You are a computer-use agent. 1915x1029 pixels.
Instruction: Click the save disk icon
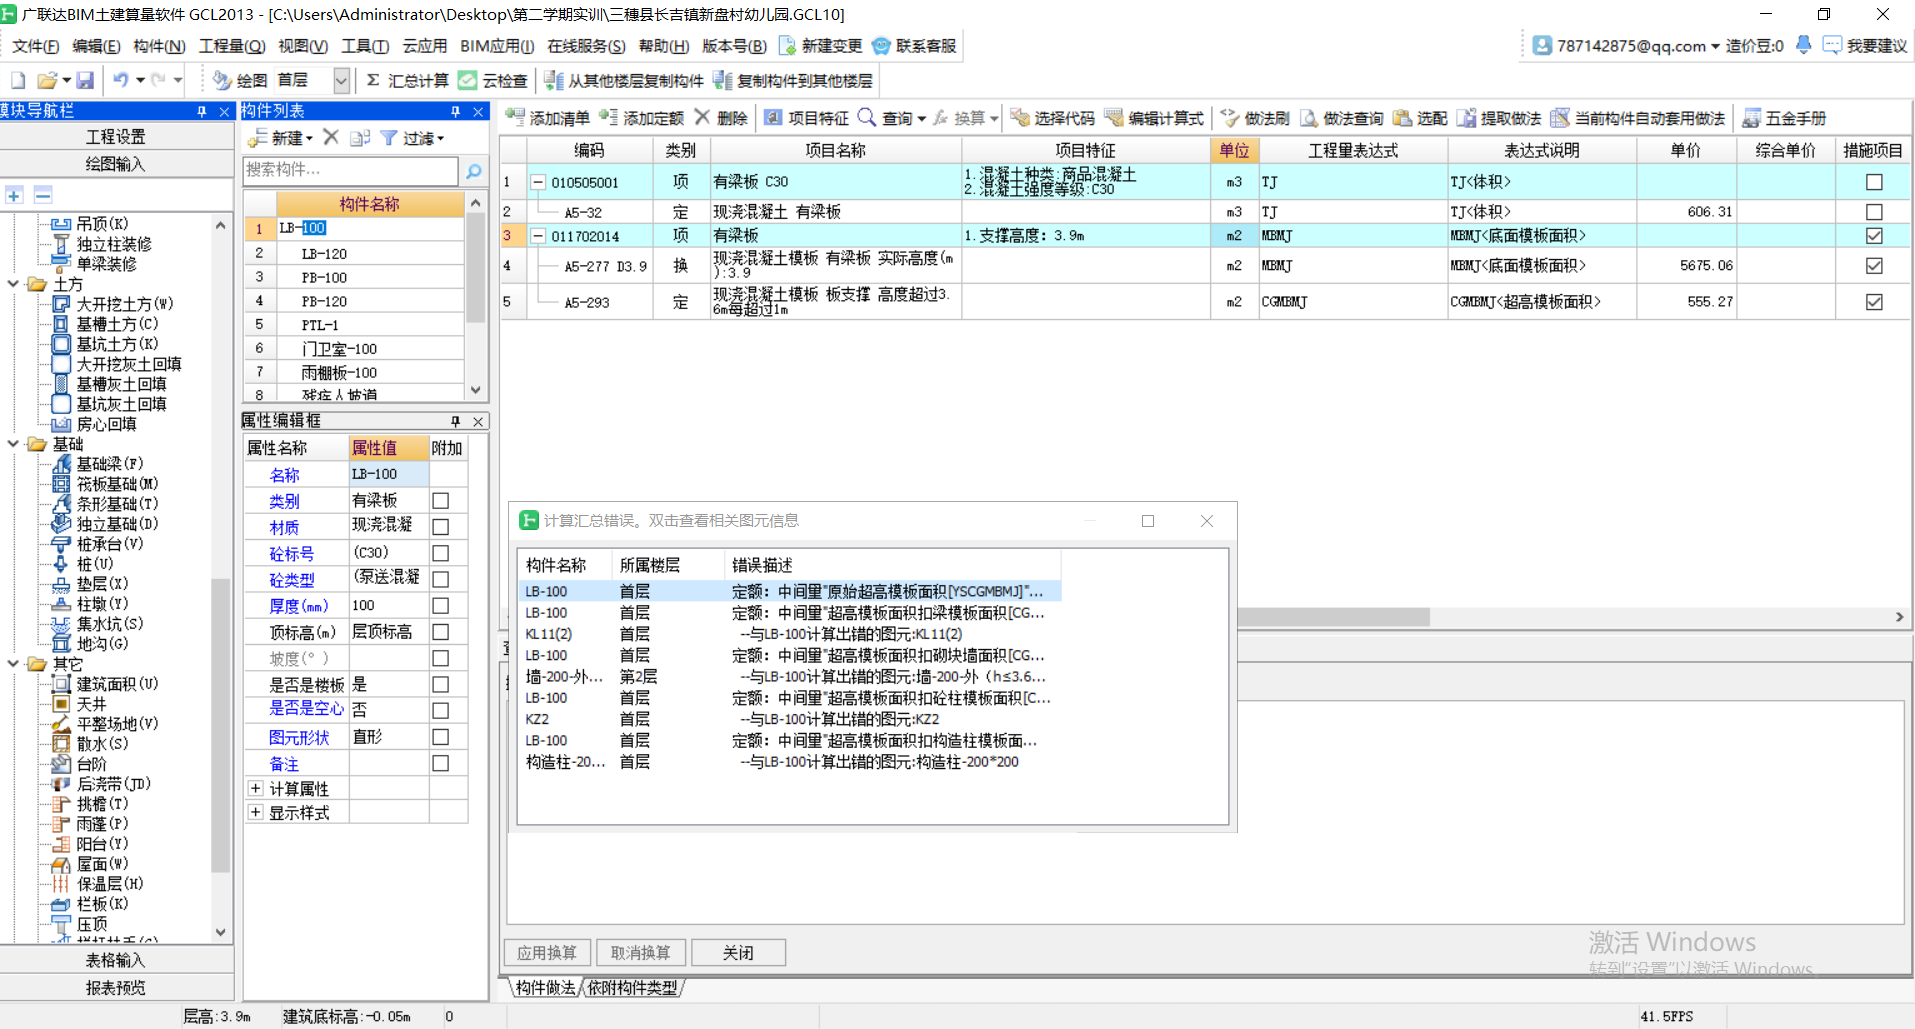coord(85,80)
